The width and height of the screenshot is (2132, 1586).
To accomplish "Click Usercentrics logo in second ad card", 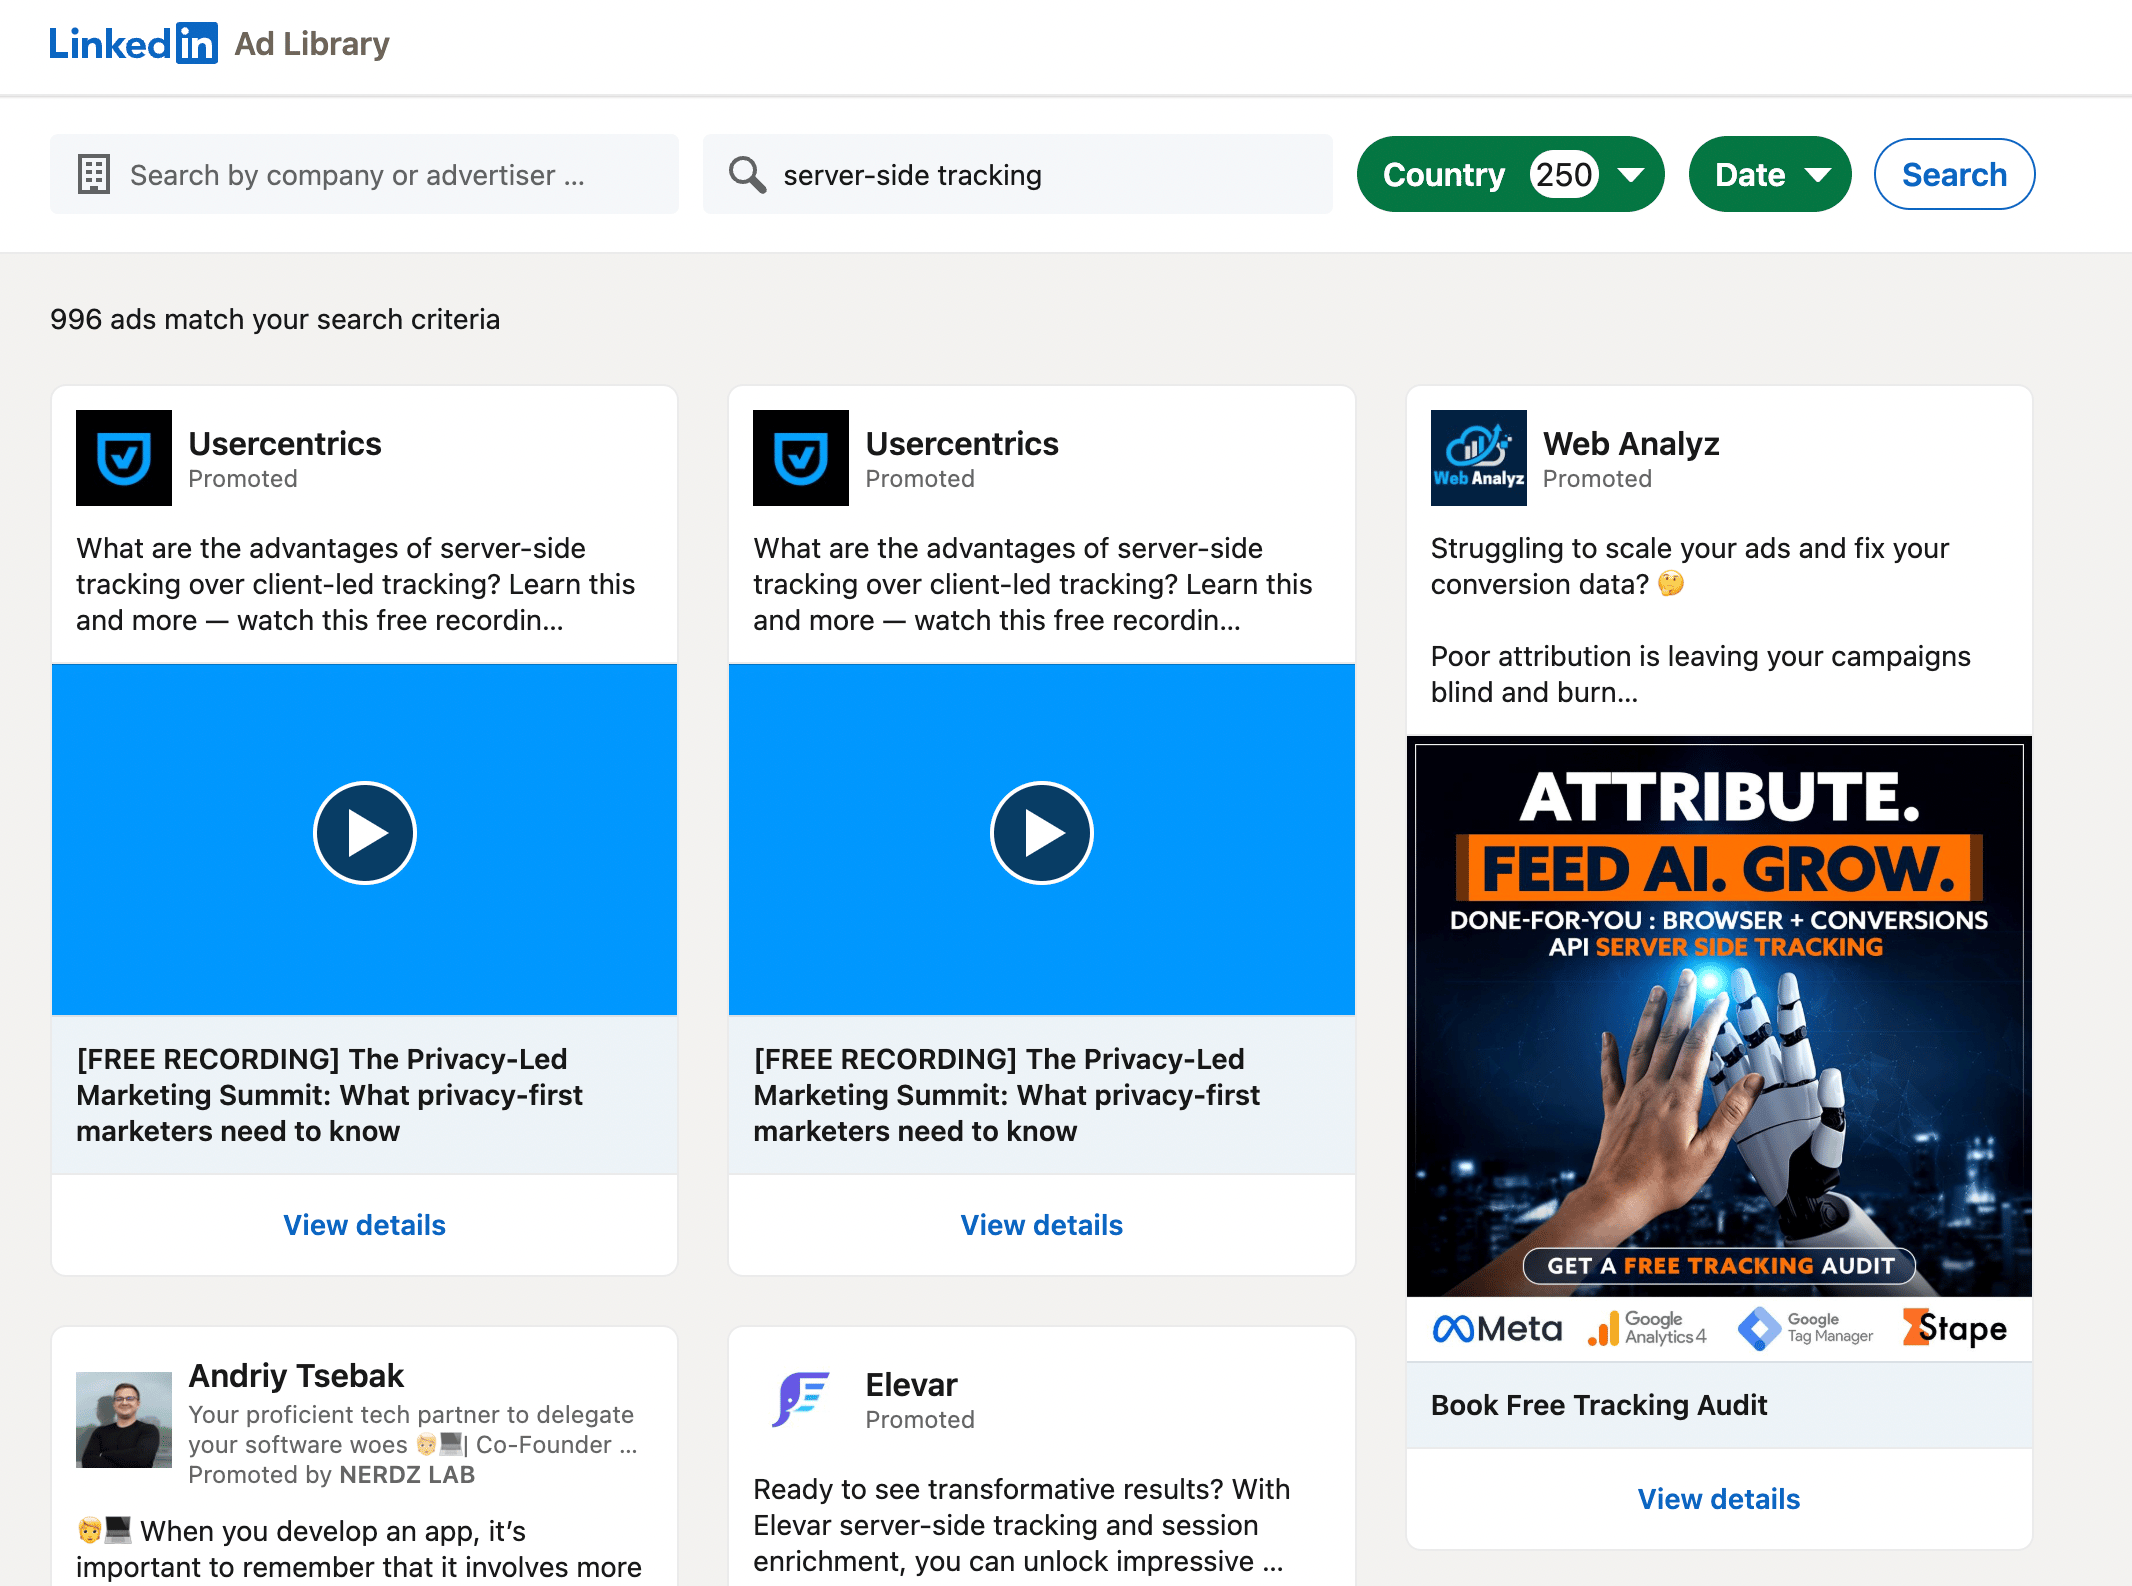I will point(801,458).
